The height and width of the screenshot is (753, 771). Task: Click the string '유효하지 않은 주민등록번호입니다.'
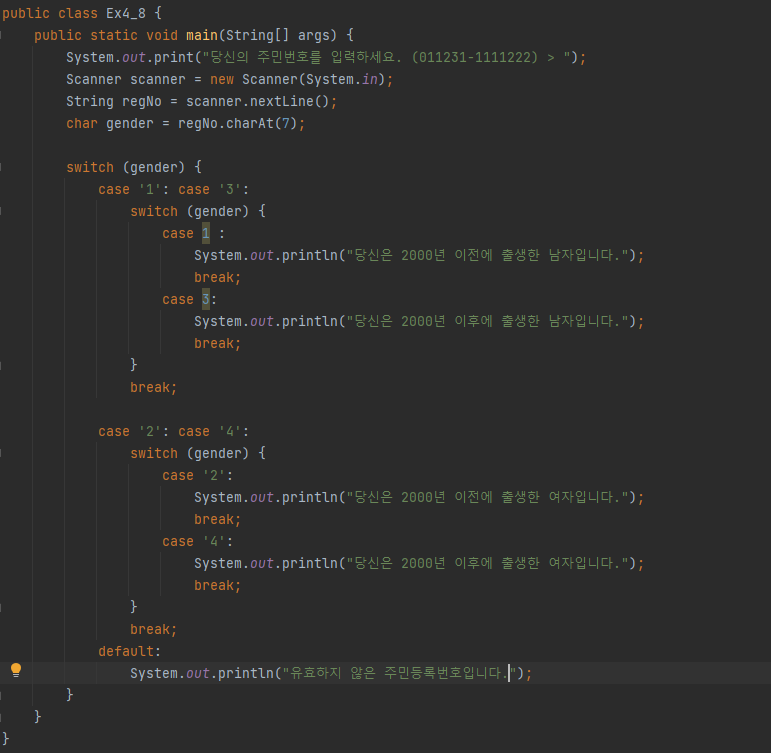[x=399, y=673]
